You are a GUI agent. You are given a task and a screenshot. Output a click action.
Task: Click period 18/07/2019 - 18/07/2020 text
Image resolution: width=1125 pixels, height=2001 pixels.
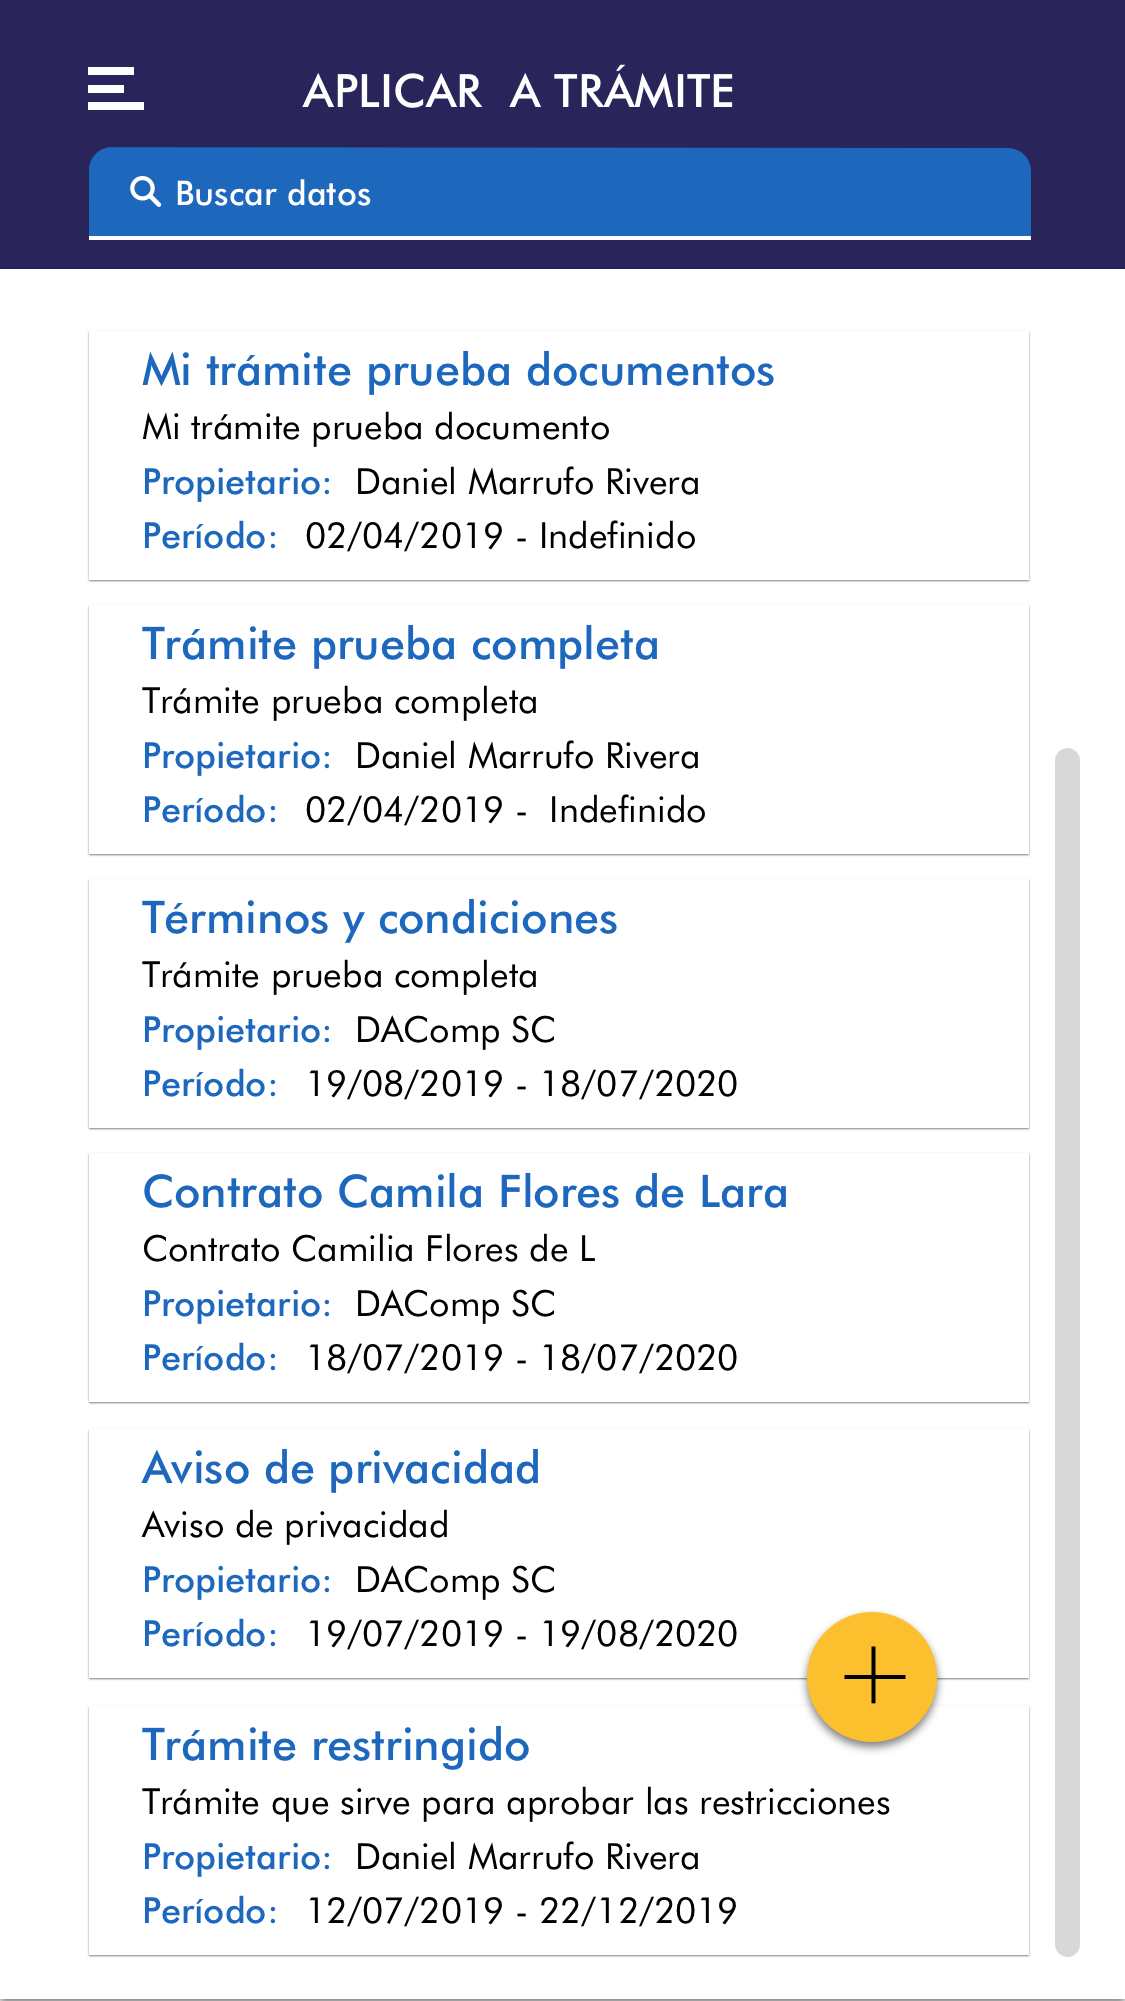(x=521, y=1358)
